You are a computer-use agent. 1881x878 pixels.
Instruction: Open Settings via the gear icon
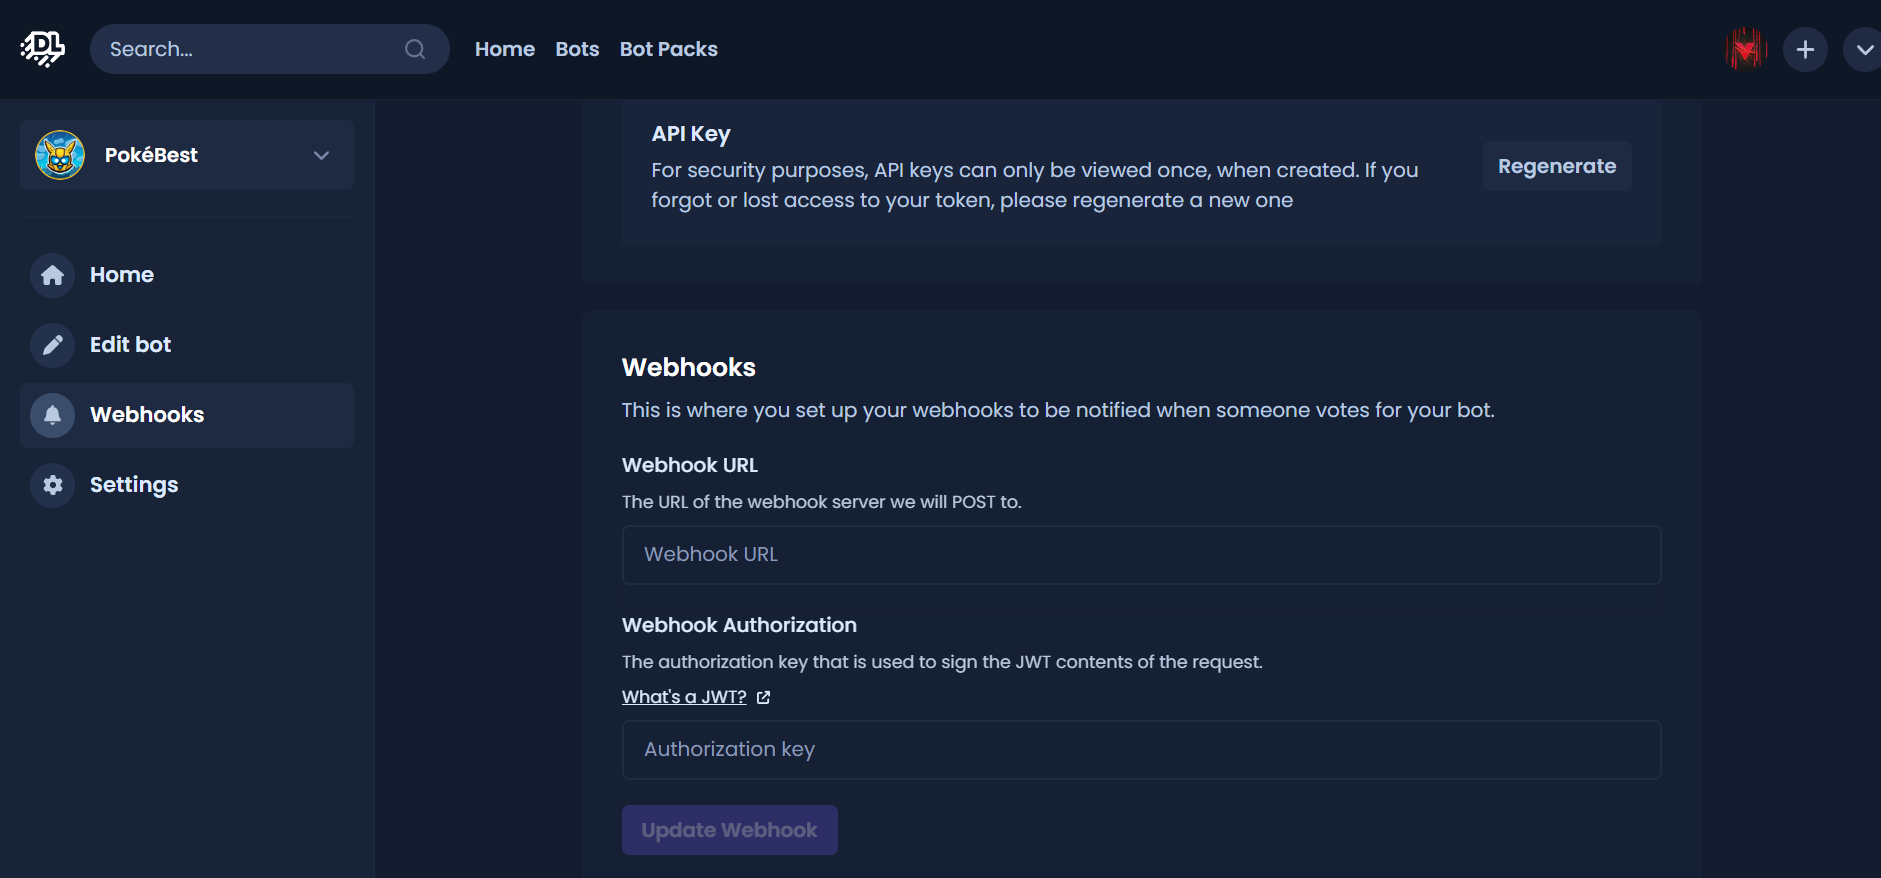51,485
